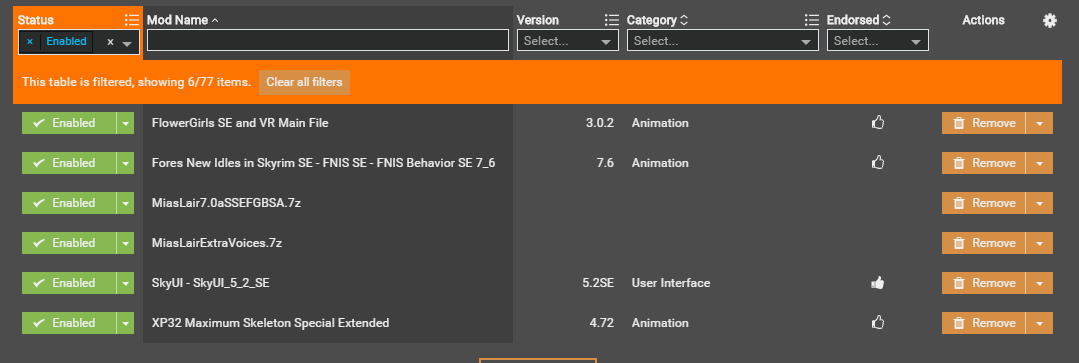Screen dimensions: 1079x363
Task: Open status dropdown arrow for XP32 Skeleton
Action: point(125,322)
